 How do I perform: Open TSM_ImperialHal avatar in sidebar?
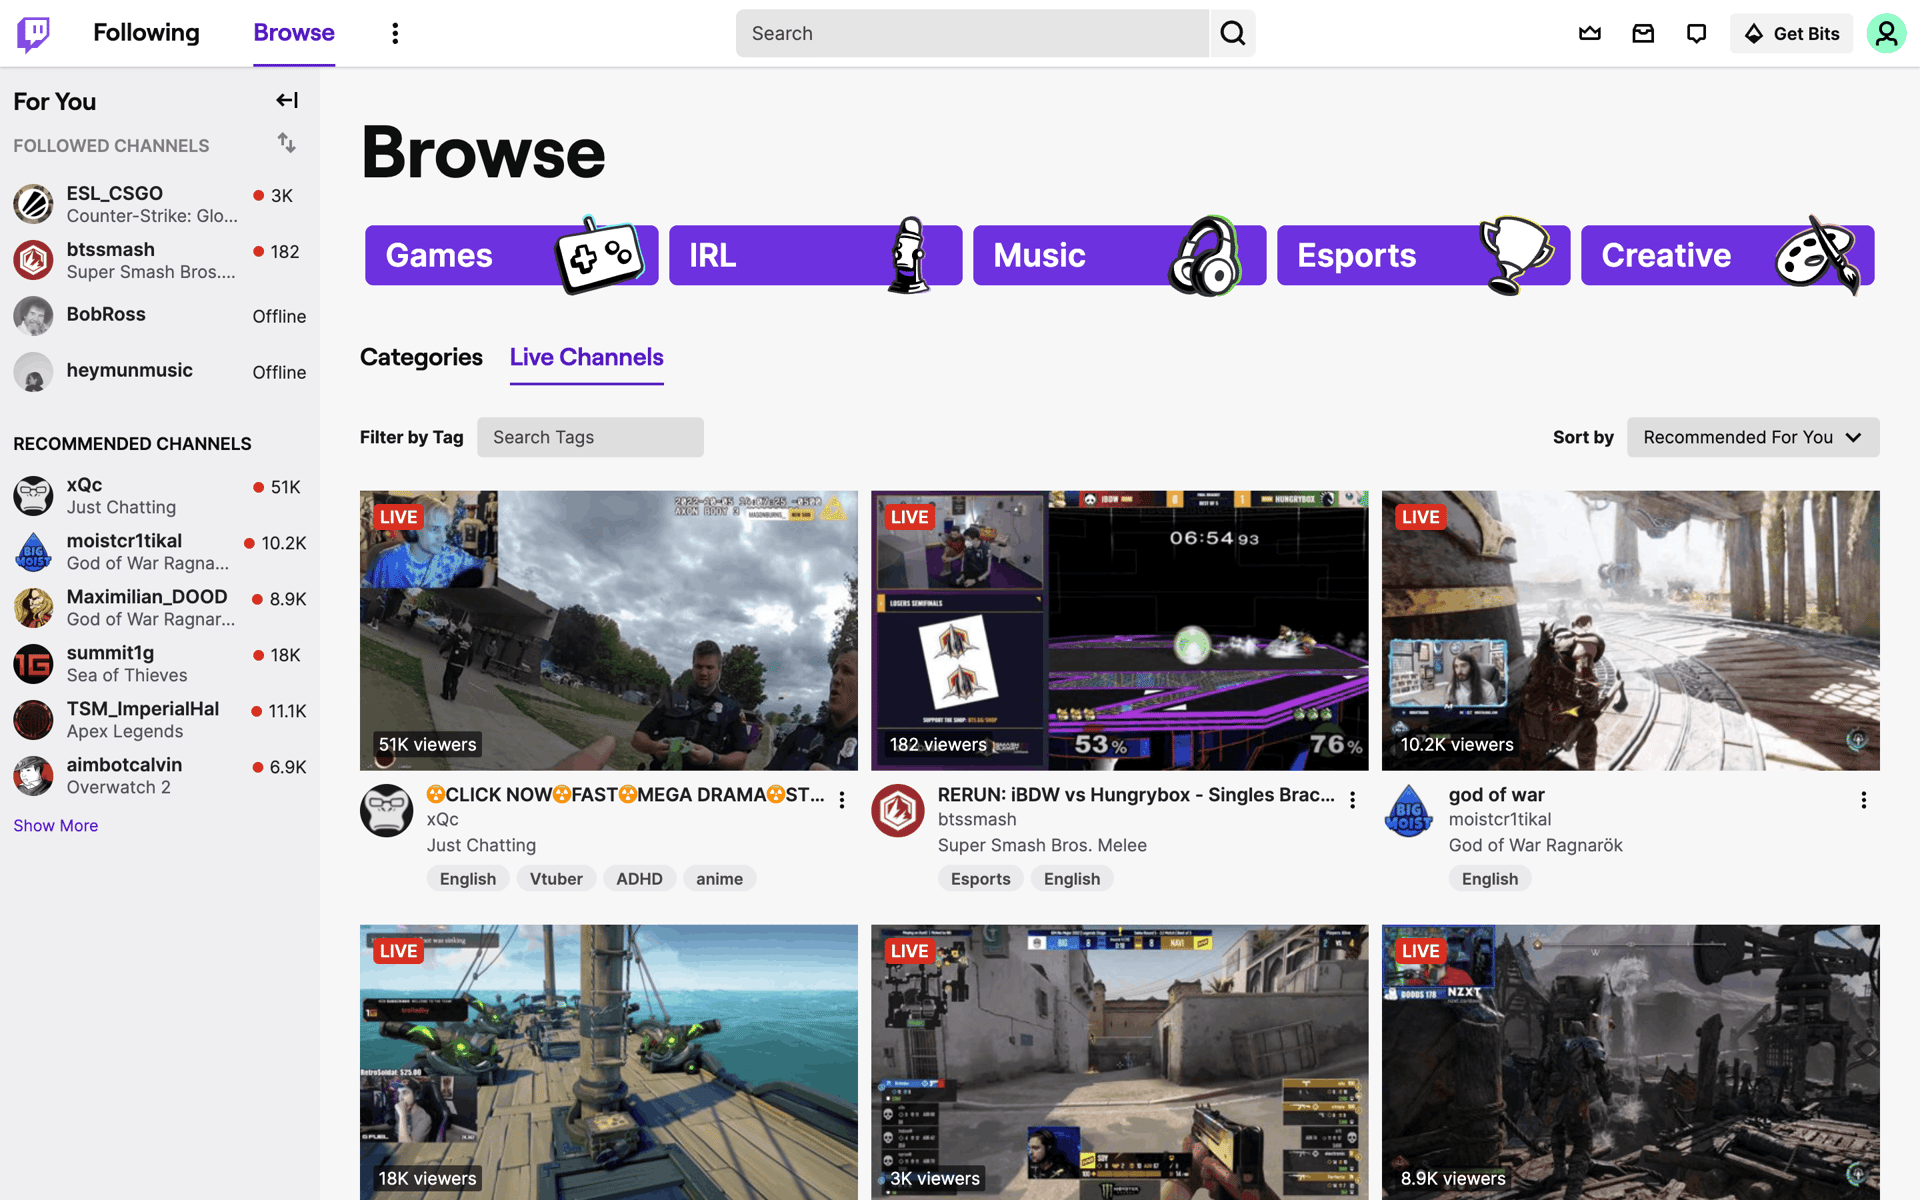coord(33,719)
